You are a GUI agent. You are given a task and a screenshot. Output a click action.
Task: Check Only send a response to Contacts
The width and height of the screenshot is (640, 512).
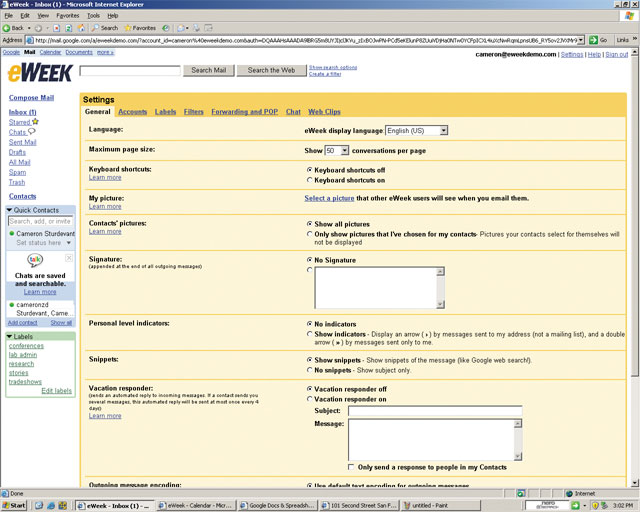(351, 467)
